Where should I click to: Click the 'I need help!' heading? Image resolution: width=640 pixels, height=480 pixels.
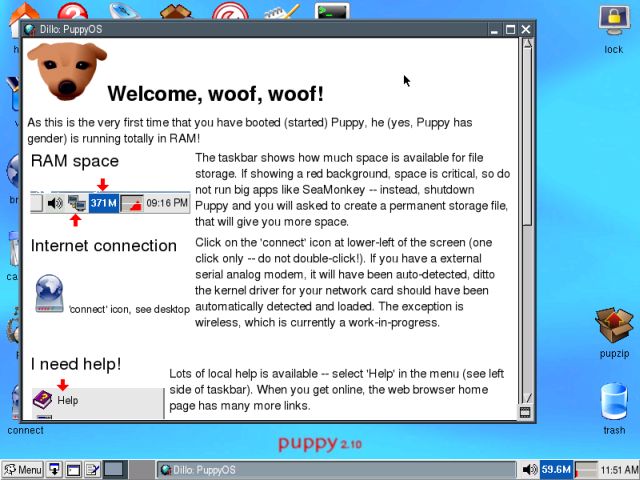(x=76, y=364)
